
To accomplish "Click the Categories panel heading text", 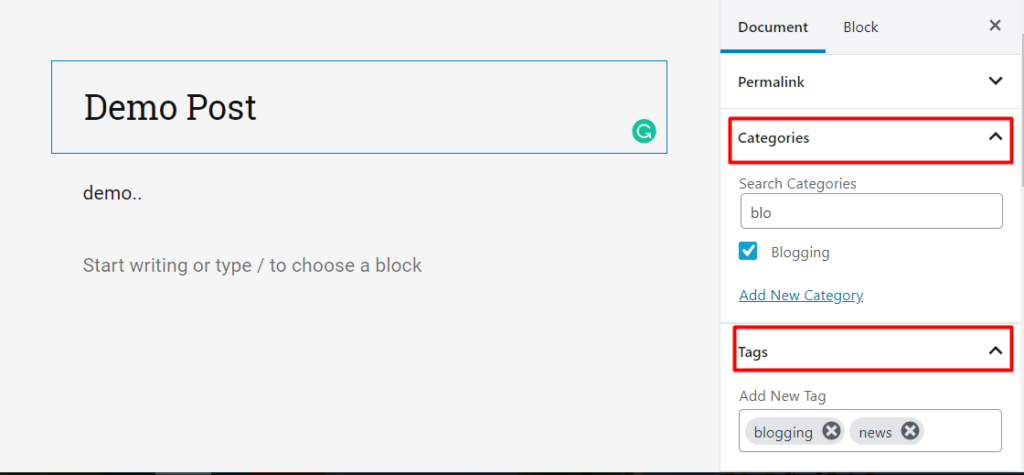I will 774,138.
